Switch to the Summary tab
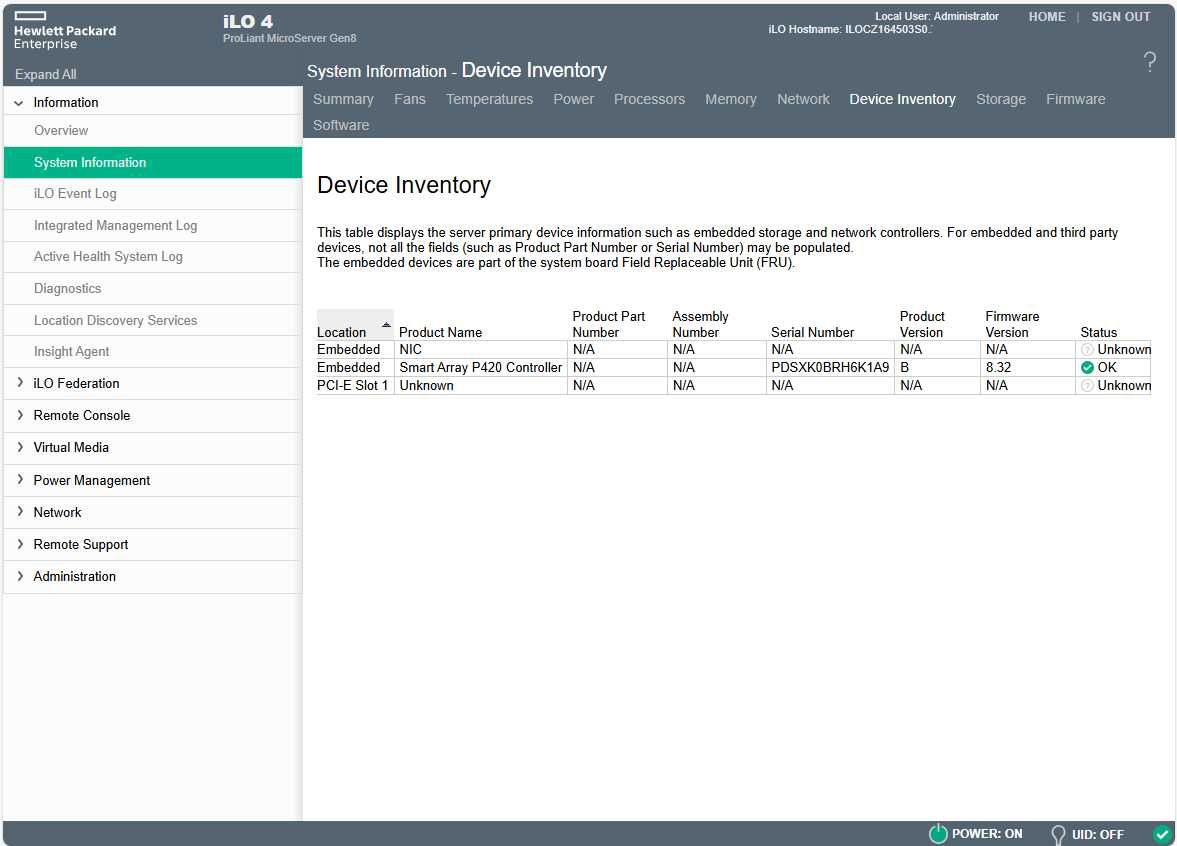Viewport: 1177px width, 846px height. [343, 99]
